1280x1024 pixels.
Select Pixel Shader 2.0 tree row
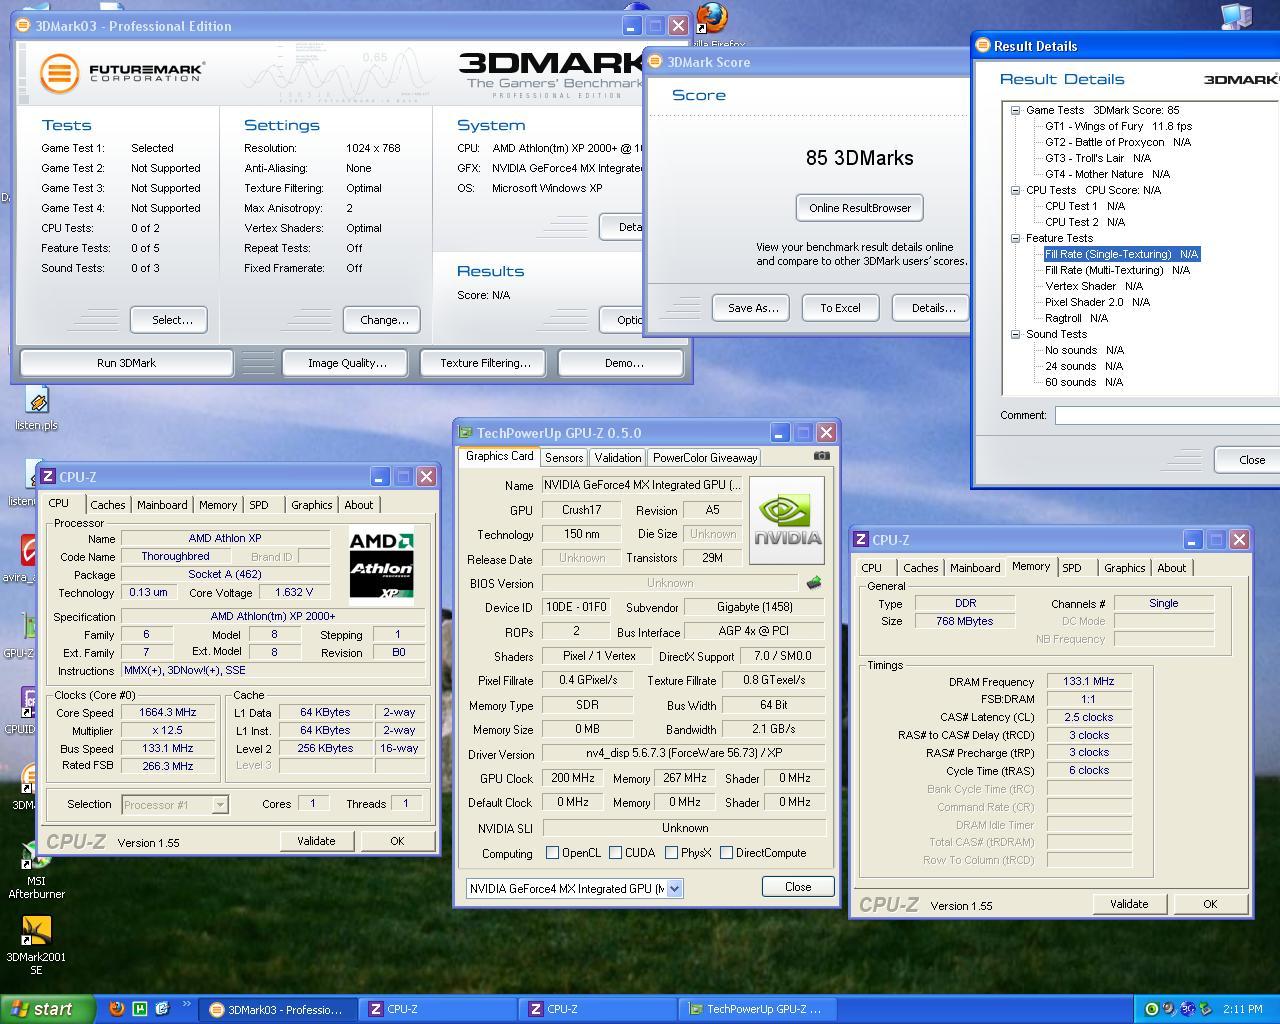(x=1097, y=302)
